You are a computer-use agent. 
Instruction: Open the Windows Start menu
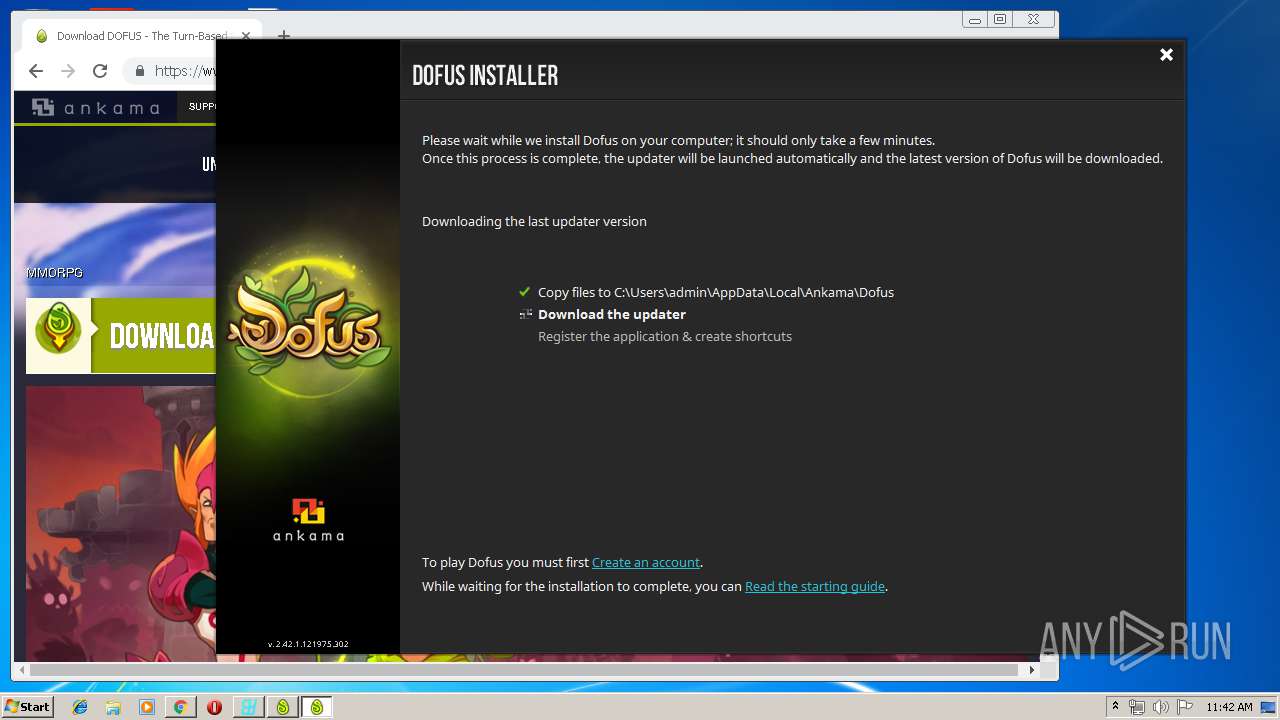(28, 707)
